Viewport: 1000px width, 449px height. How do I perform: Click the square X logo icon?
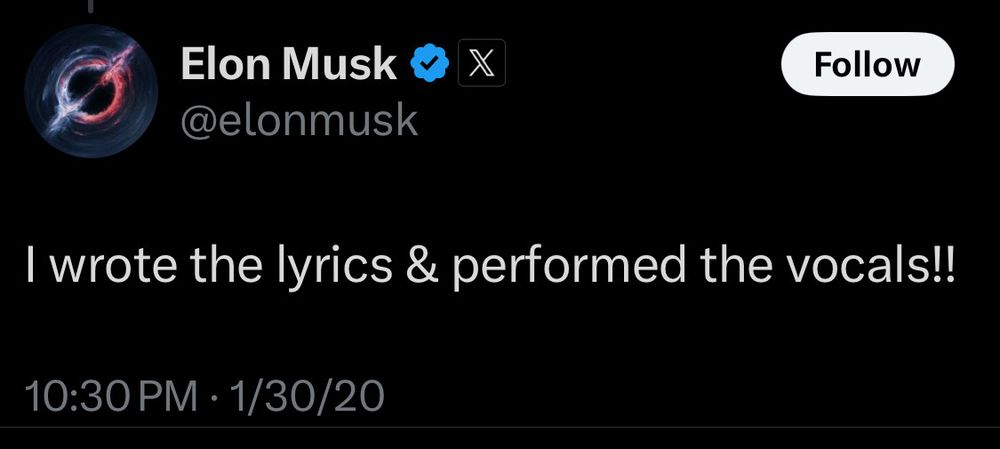click(482, 63)
